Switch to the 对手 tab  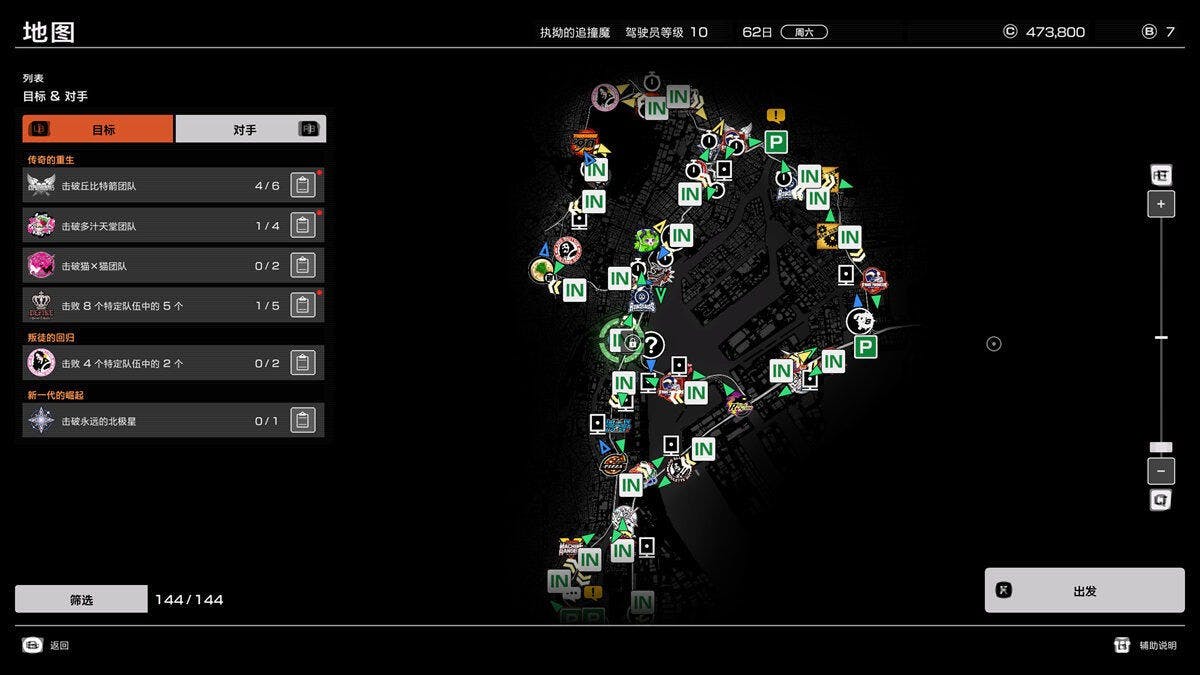tap(251, 129)
